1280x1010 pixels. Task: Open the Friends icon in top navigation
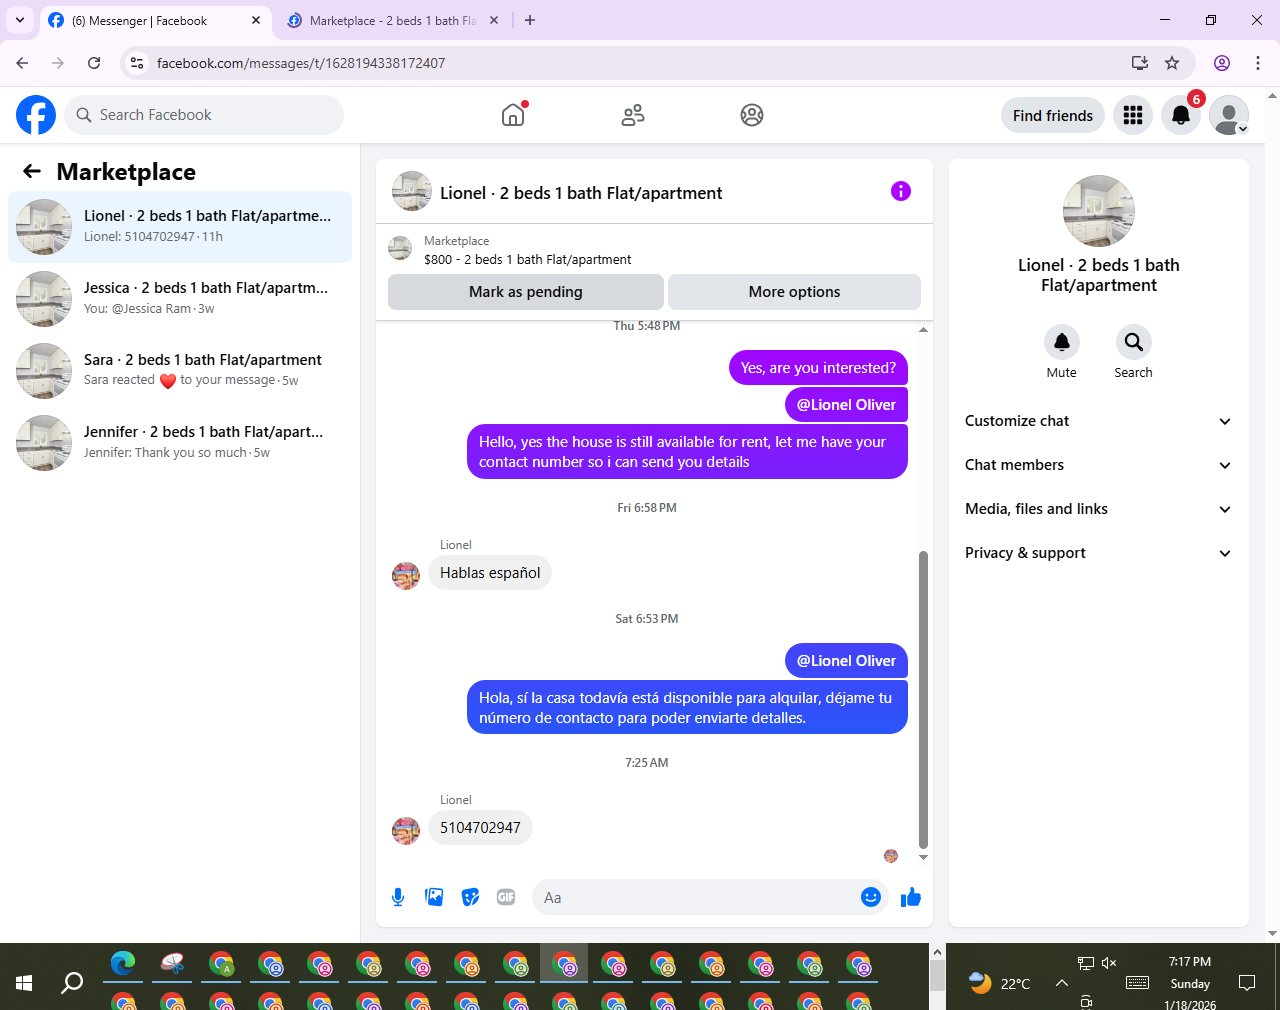coord(633,115)
